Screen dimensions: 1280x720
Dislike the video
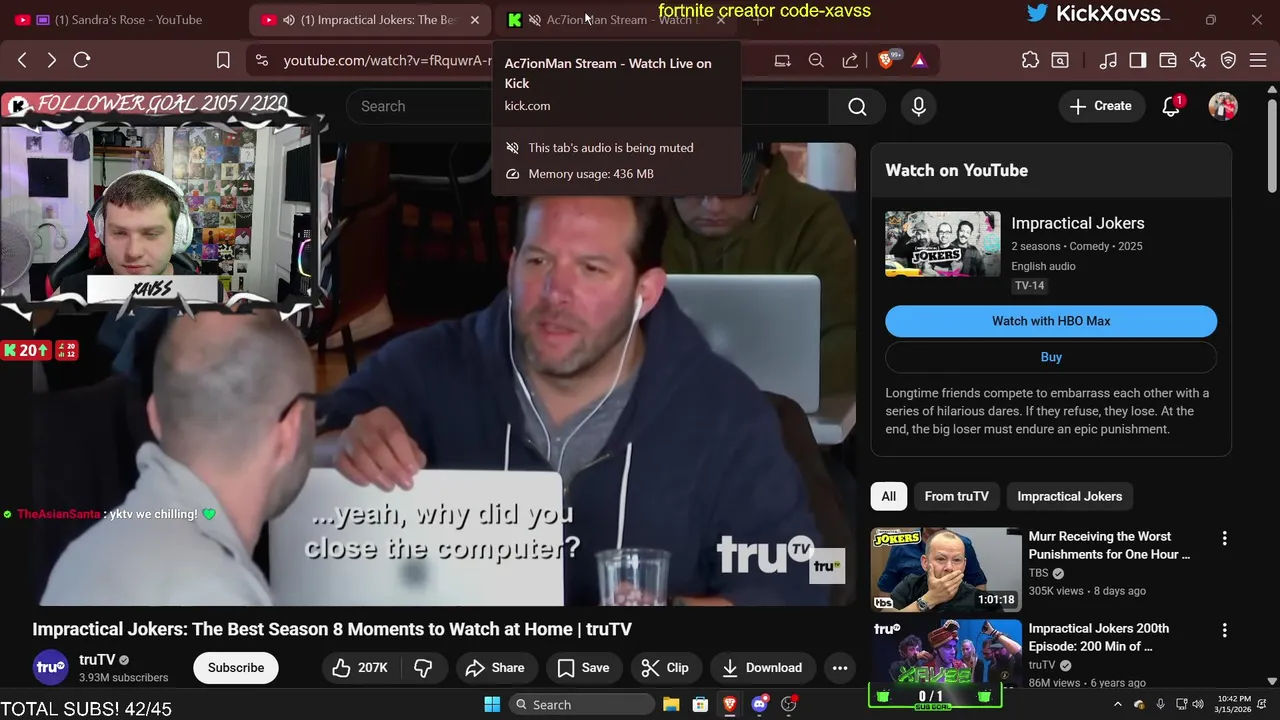tap(423, 668)
